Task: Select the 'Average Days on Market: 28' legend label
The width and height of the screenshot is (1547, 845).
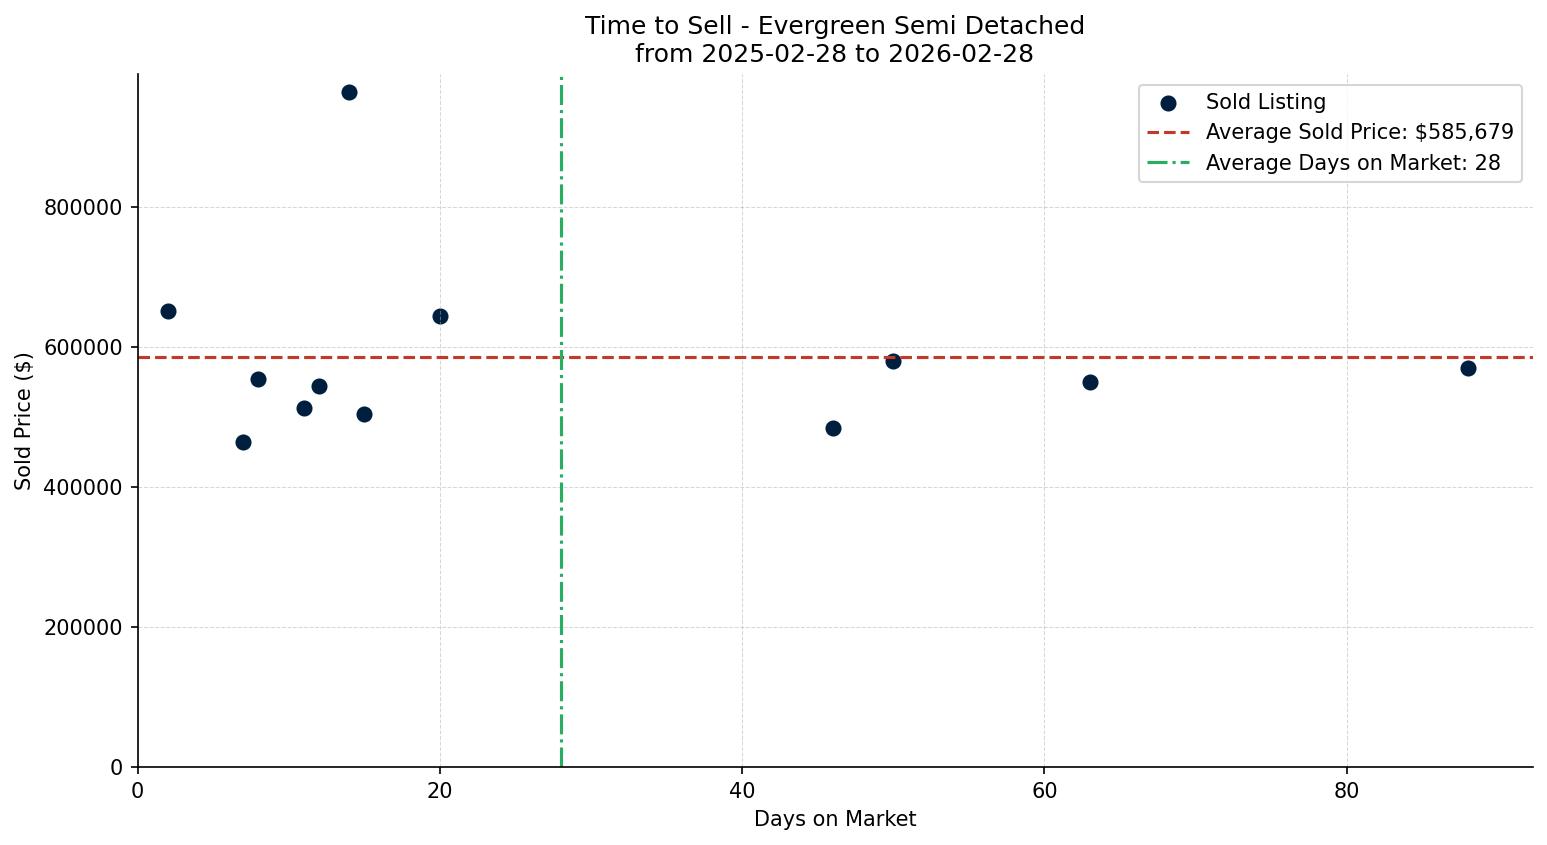Action: pyautogui.click(x=1352, y=163)
